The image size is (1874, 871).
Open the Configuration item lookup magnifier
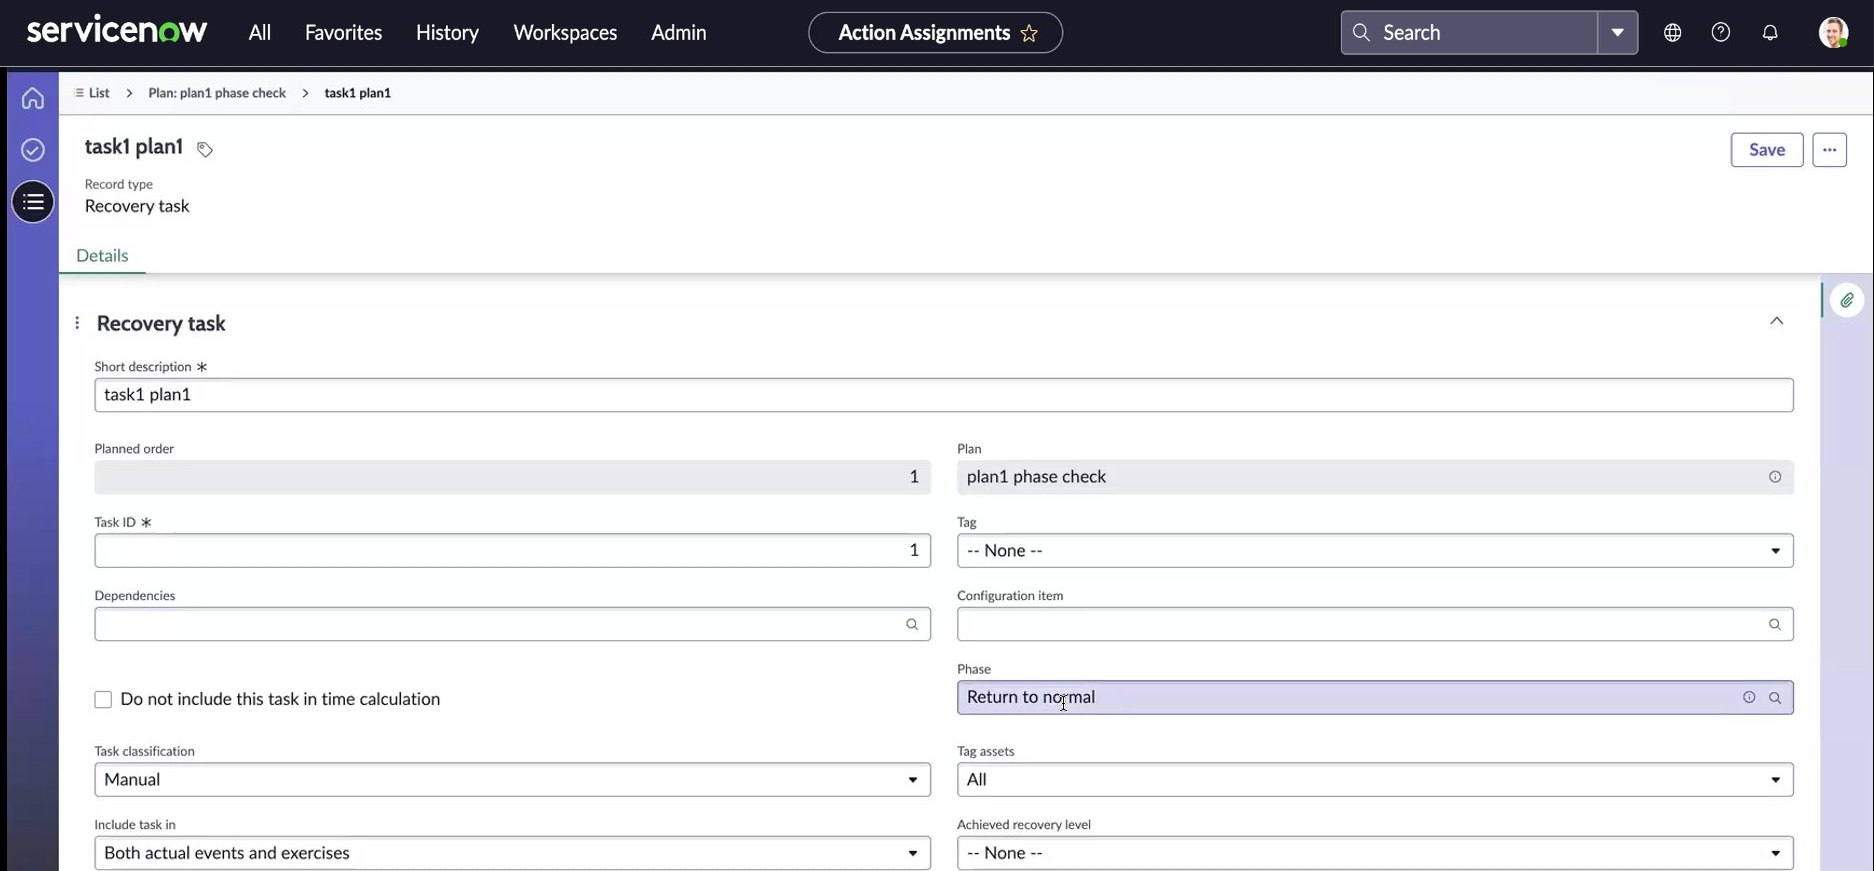(1775, 624)
